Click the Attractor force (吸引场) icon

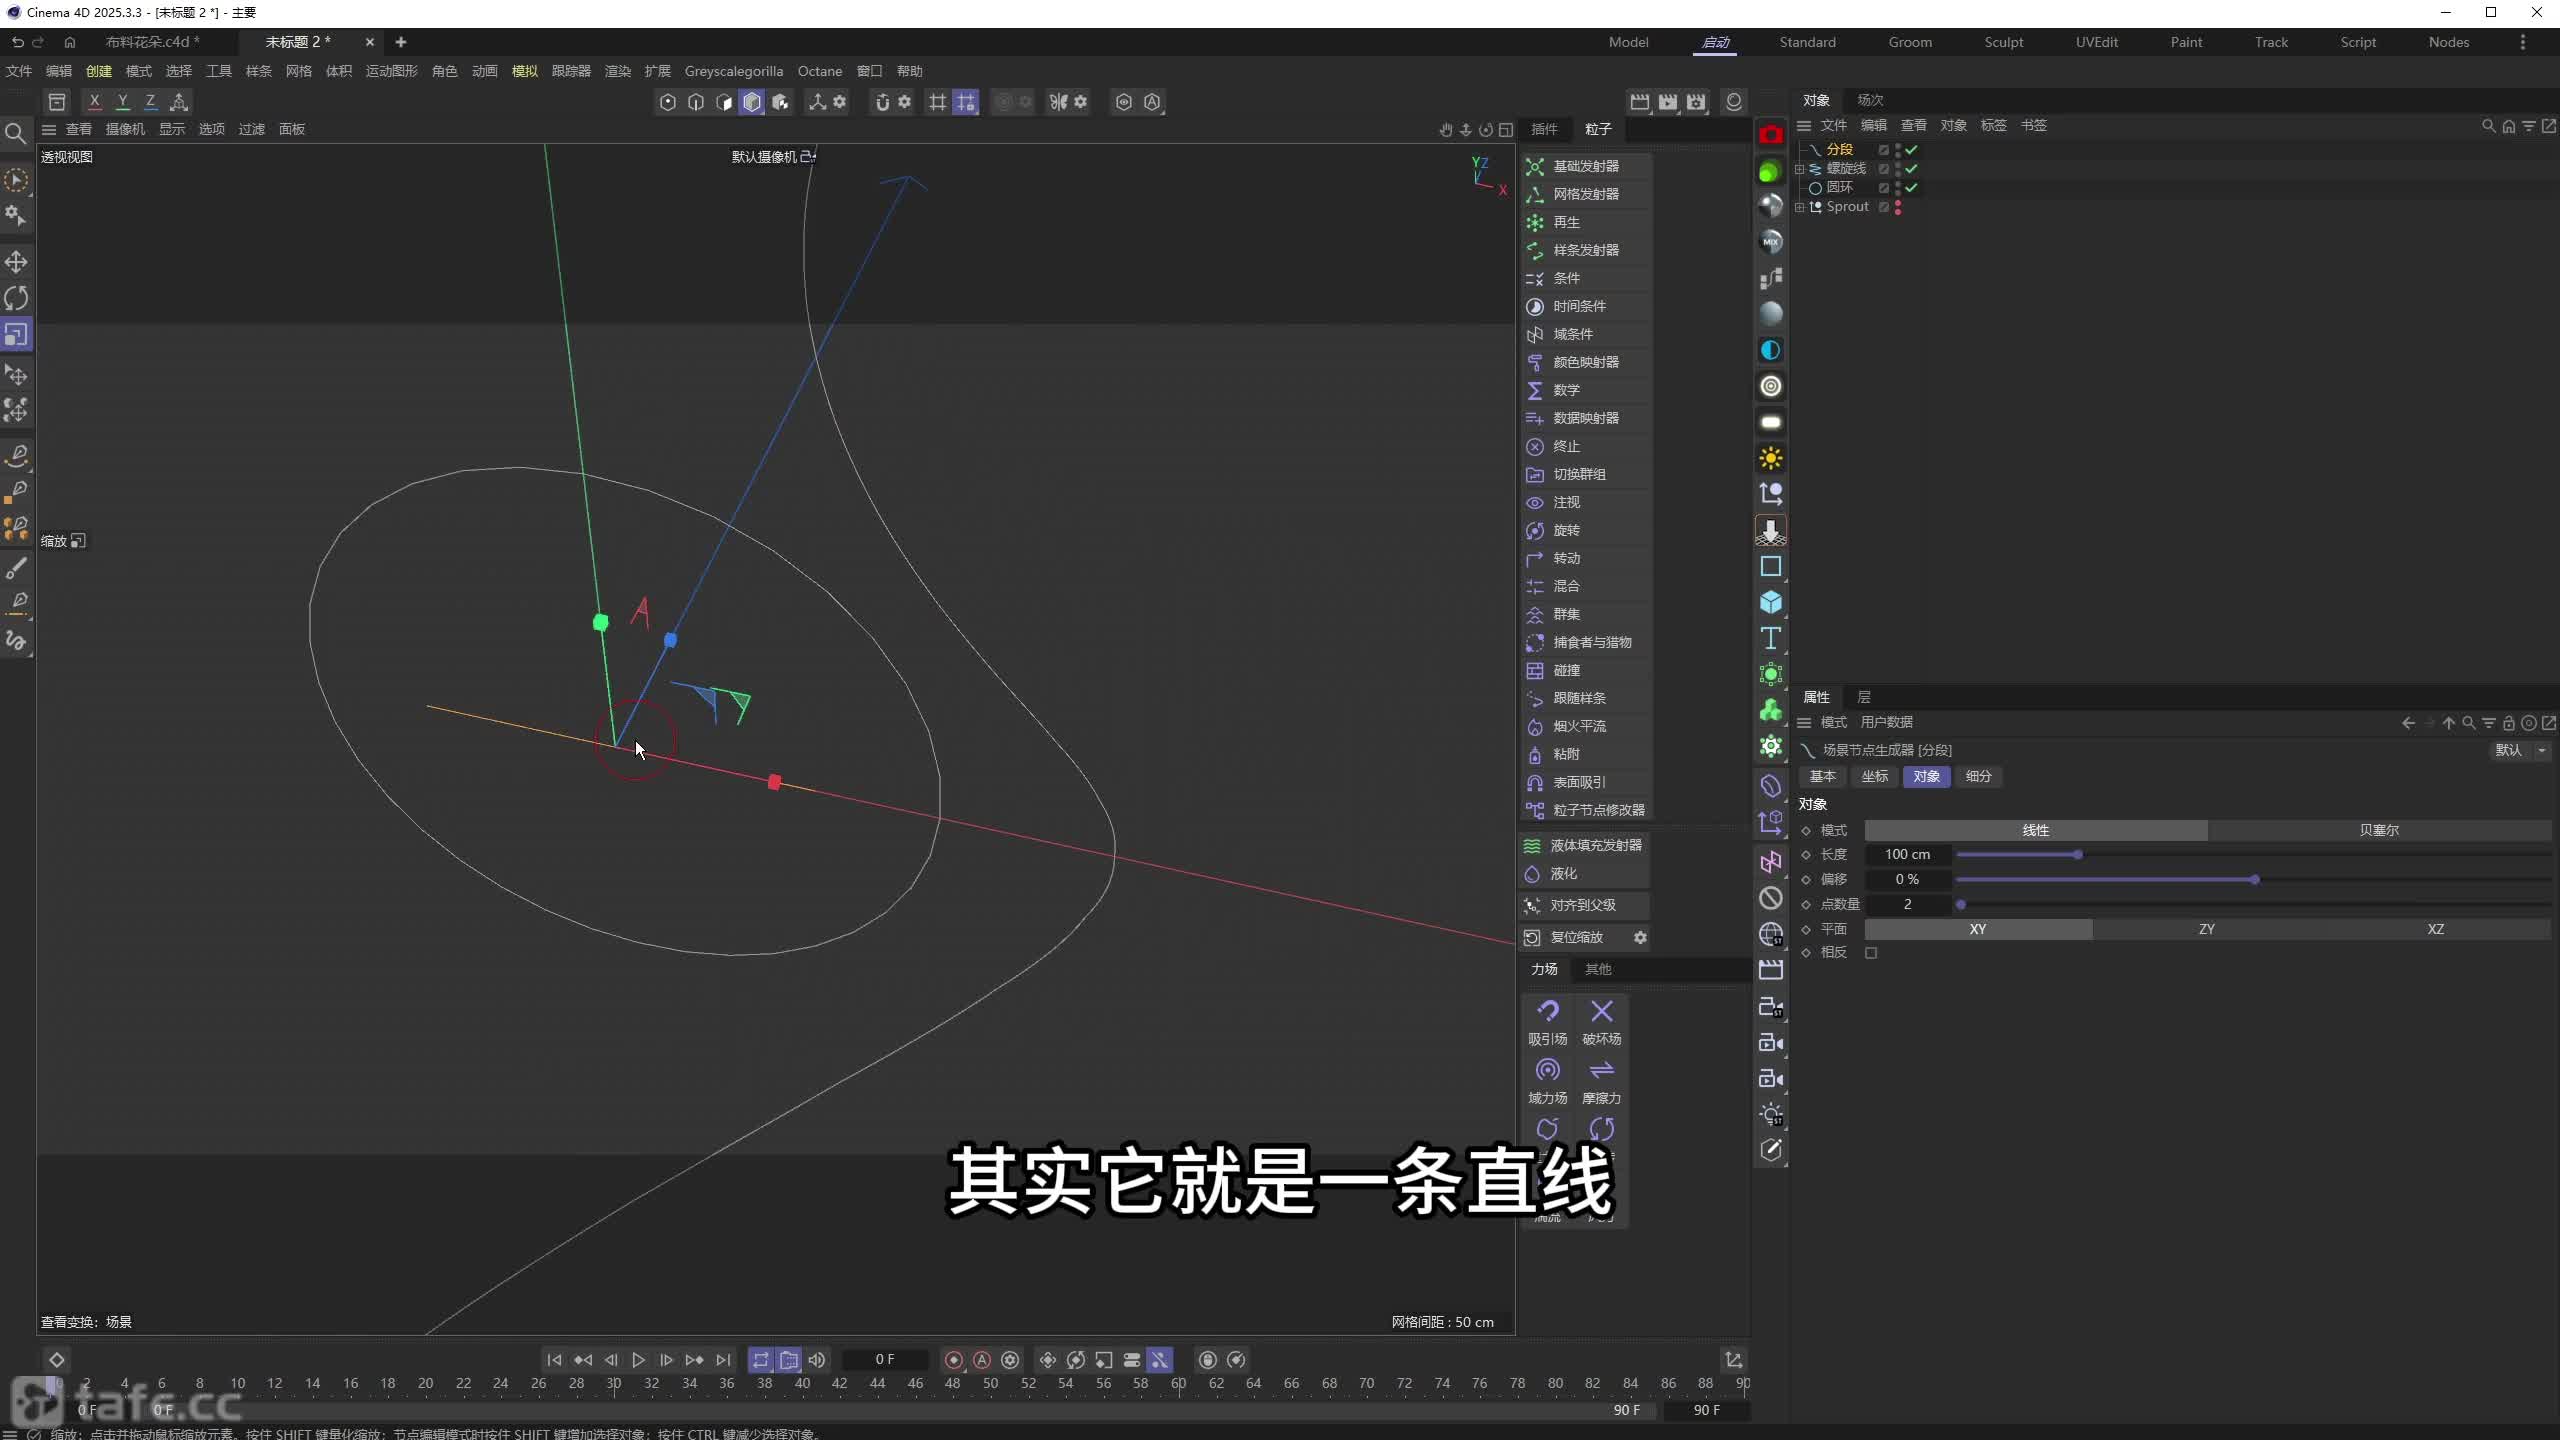point(1547,1012)
